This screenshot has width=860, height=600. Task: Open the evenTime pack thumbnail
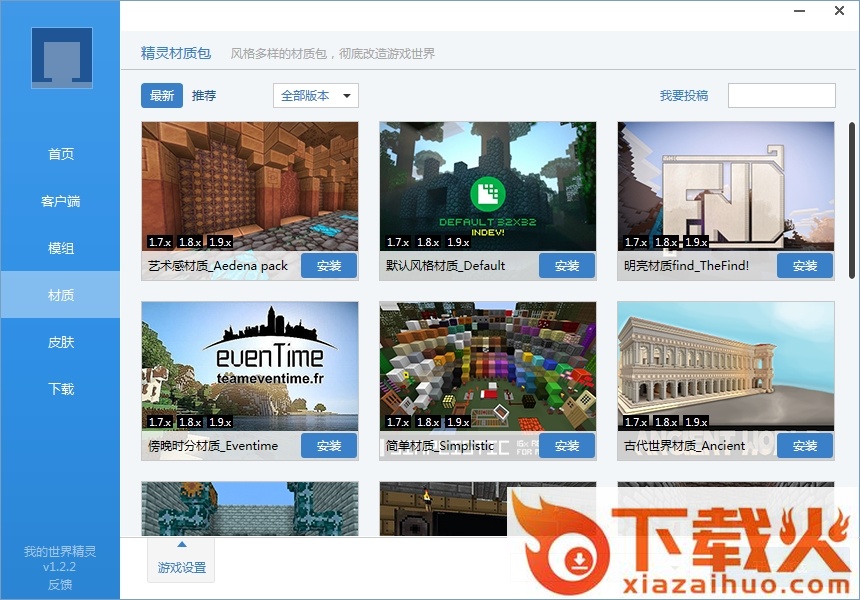250,366
